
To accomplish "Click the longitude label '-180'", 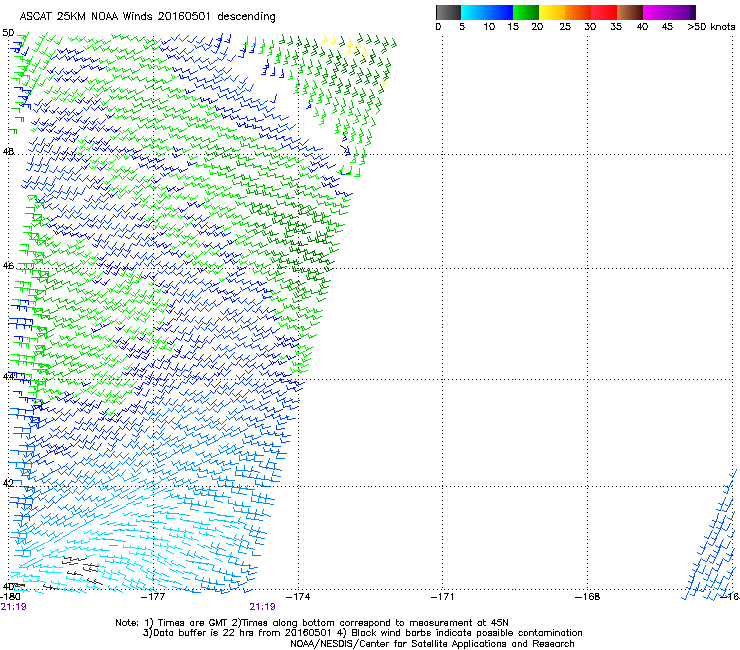I will click(10, 597).
